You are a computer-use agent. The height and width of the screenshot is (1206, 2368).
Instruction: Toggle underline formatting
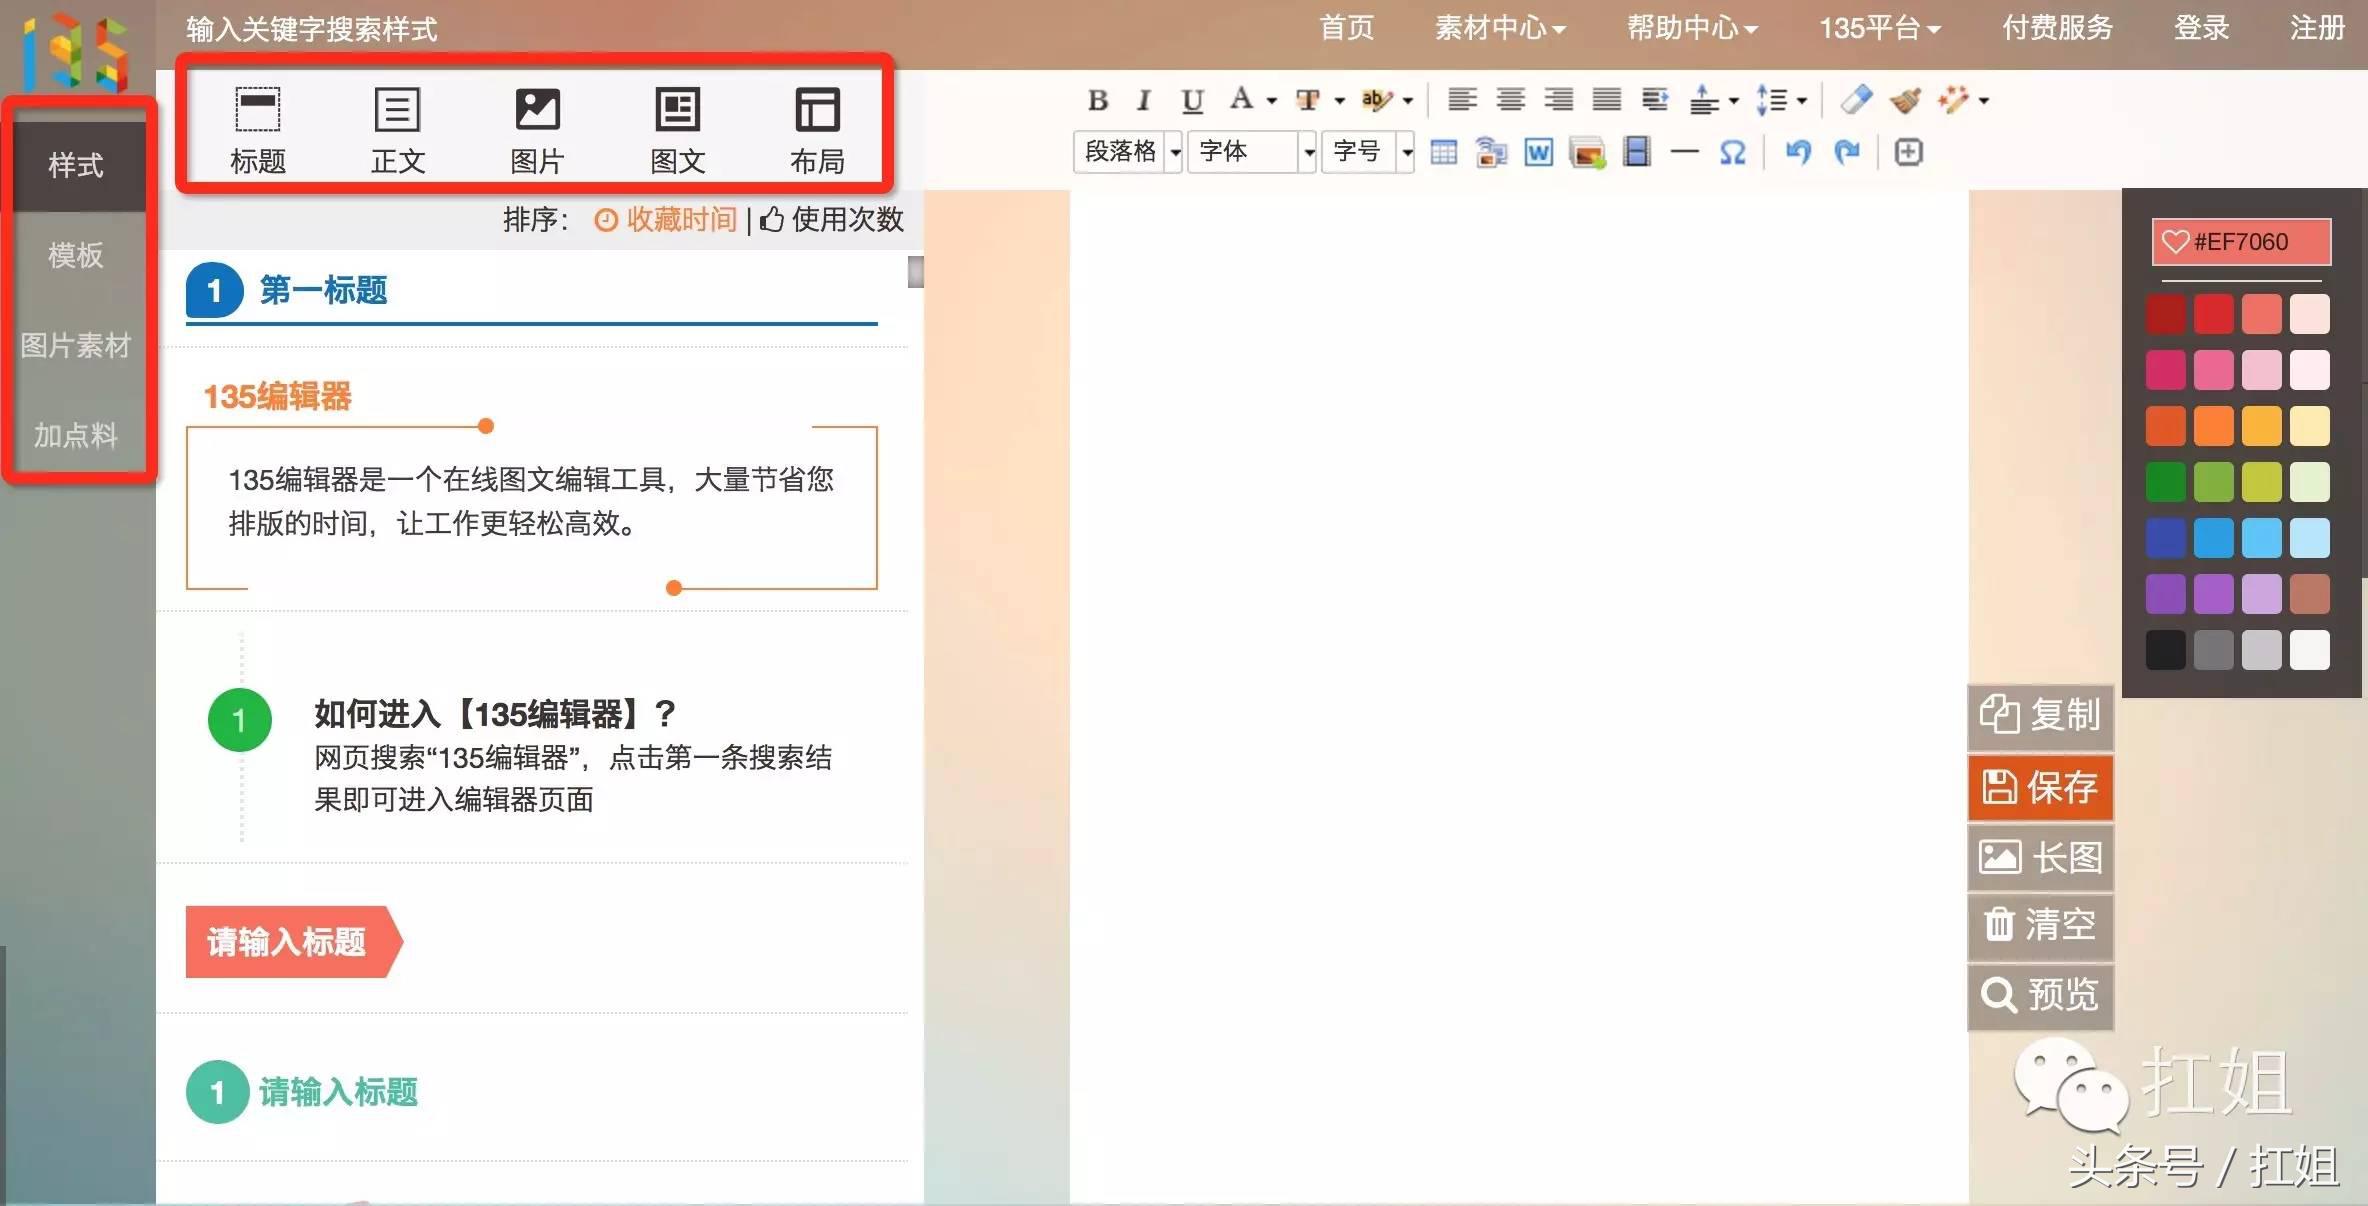click(1190, 100)
